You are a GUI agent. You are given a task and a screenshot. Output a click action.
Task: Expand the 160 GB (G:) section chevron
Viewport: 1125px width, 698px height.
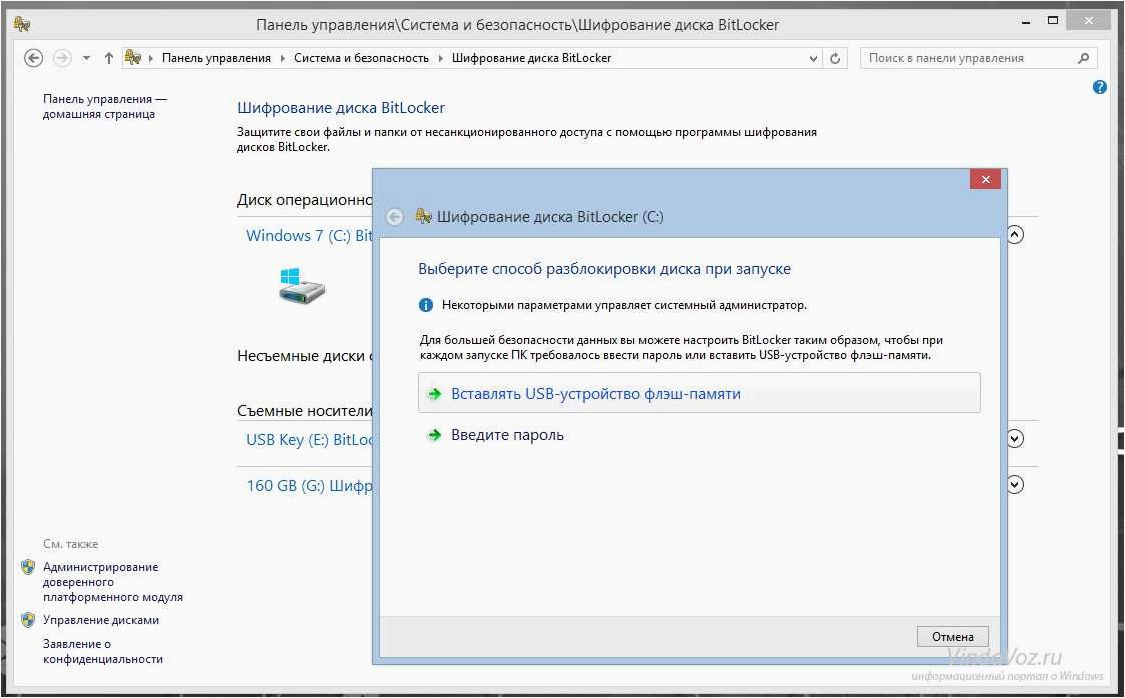1015,484
